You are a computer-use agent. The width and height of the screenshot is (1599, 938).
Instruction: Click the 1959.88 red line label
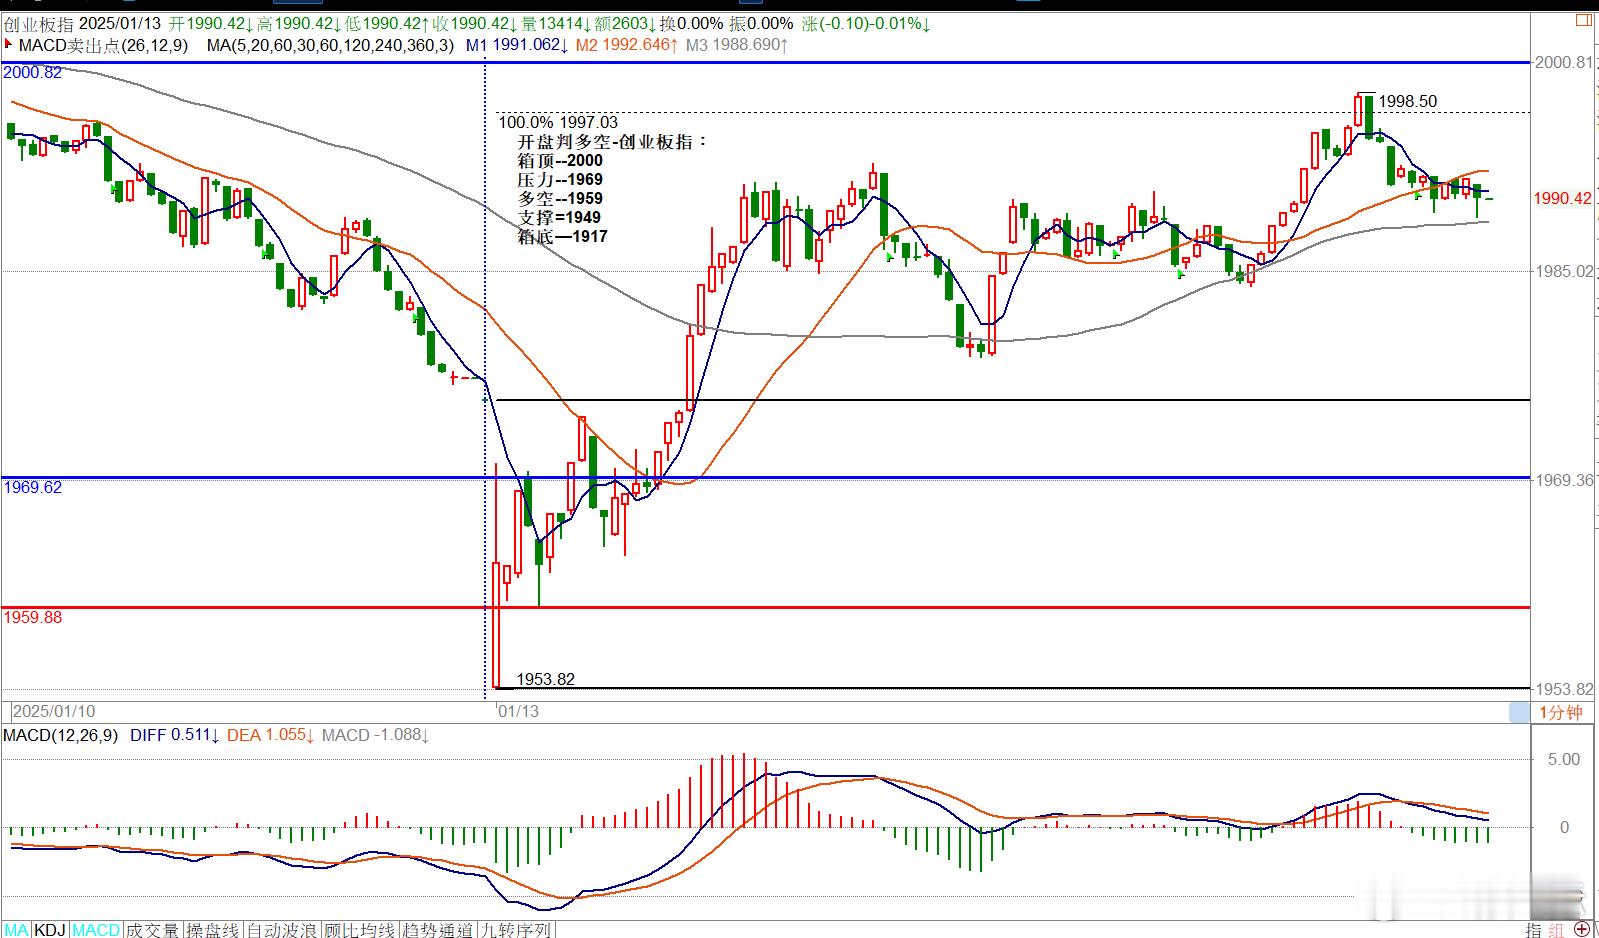coord(33,617)
